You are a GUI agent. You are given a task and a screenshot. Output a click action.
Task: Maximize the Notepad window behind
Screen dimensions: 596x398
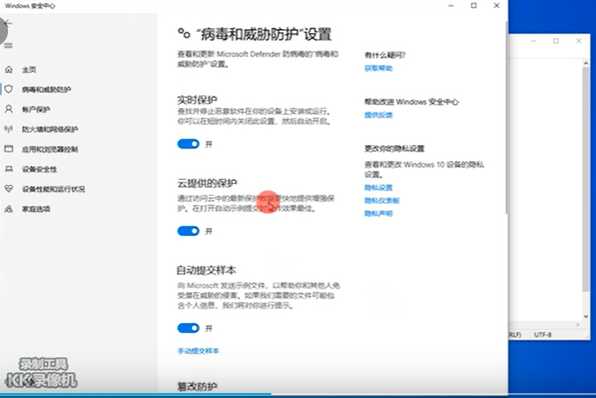point(556,41)
